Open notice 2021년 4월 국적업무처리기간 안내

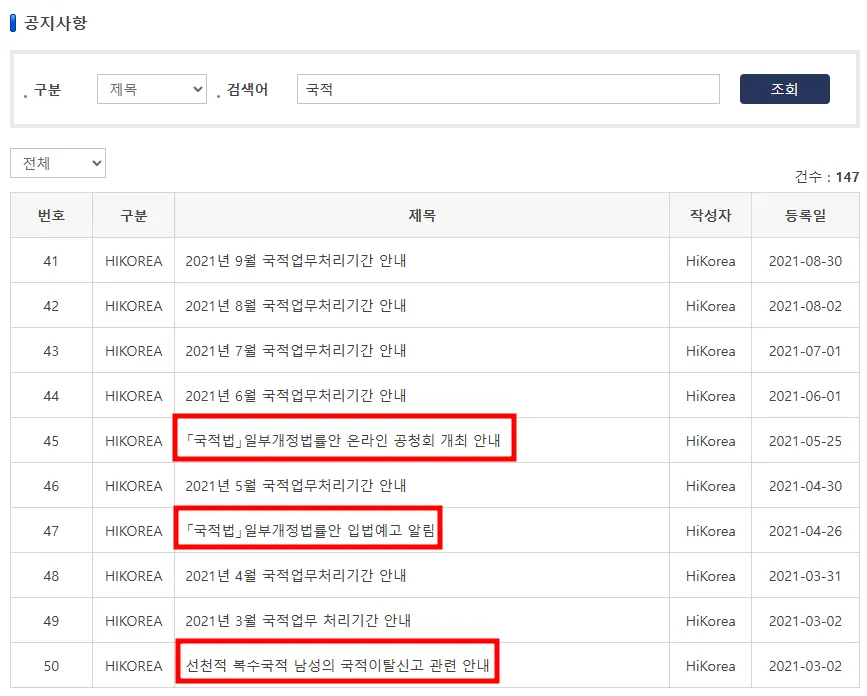[x=296, y=576]
